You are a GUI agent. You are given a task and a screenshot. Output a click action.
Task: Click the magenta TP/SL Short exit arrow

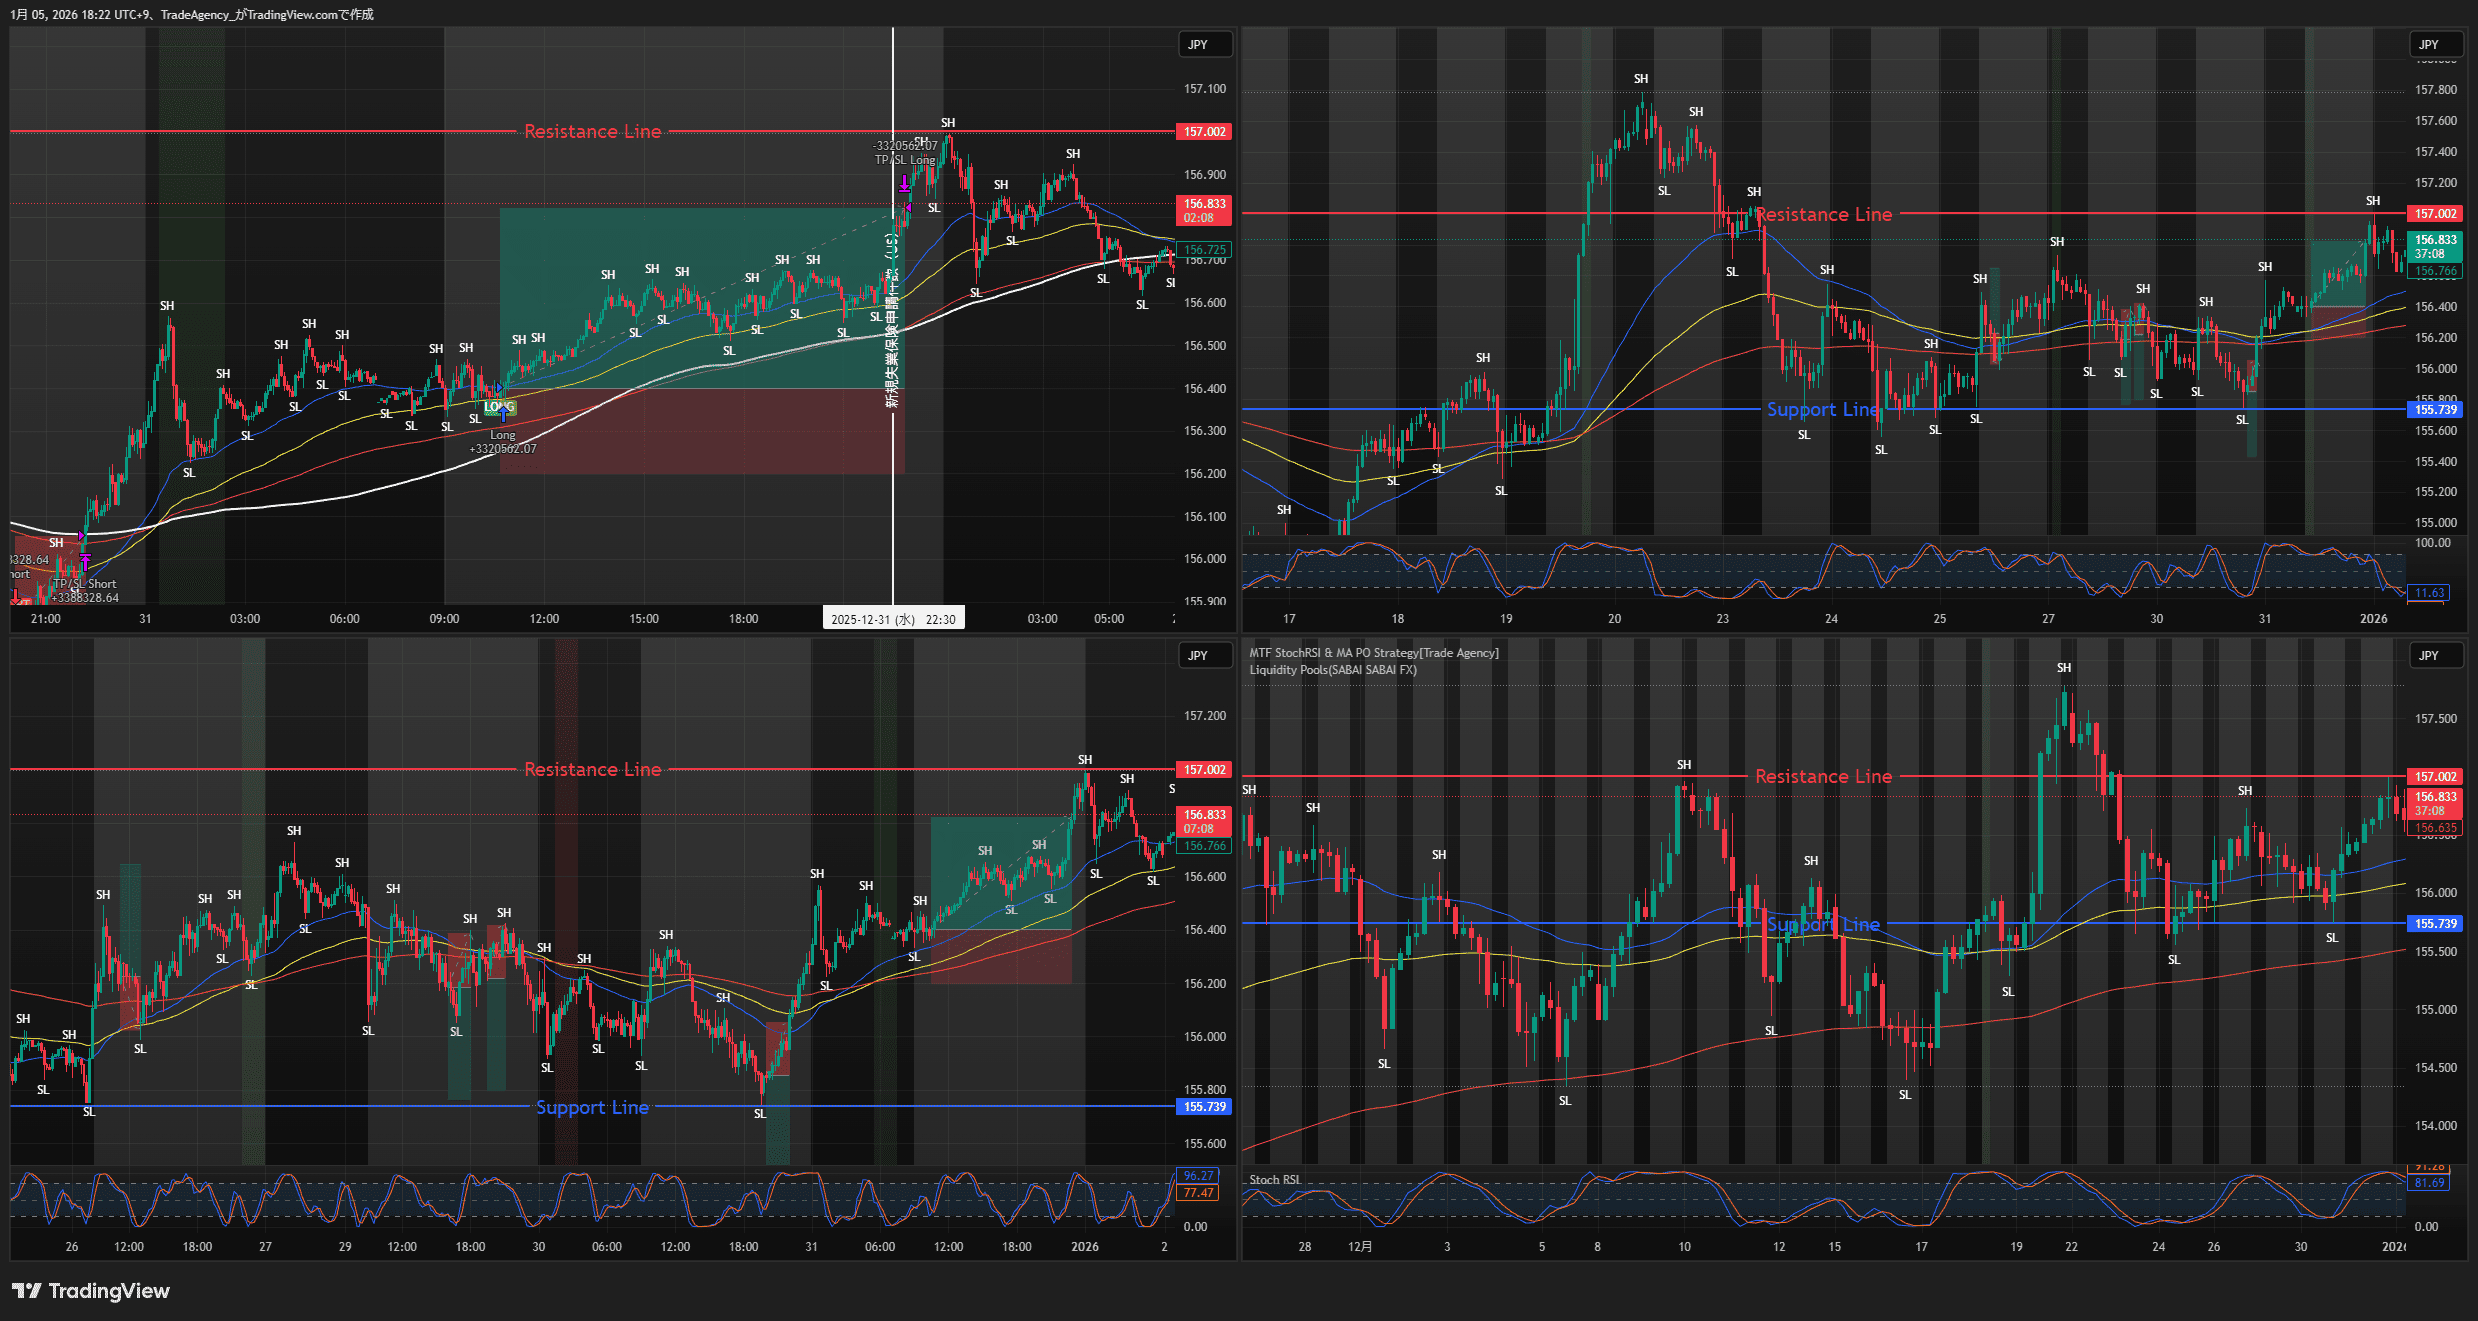coord(85,561)
